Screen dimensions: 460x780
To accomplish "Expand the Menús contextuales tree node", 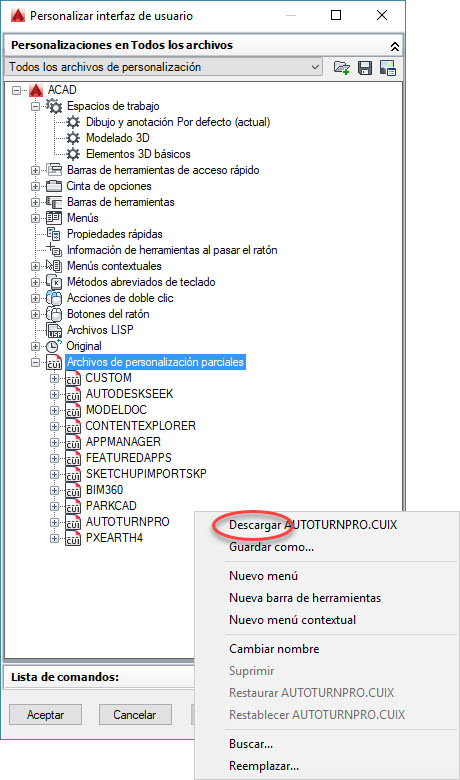I will coord(35,266).
